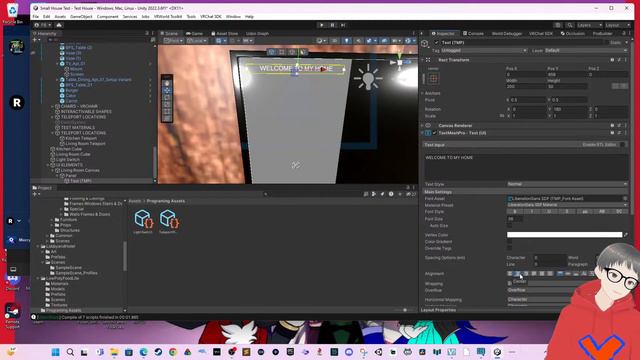Screen dimensions: 640x360
Task: Expand the Canvas Renderer component
Action: tap(422, 126)
